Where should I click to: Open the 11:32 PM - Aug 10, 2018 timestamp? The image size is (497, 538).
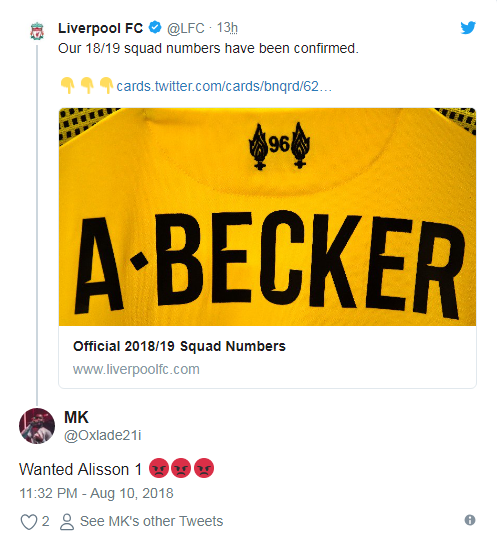(x=96, y=493)
